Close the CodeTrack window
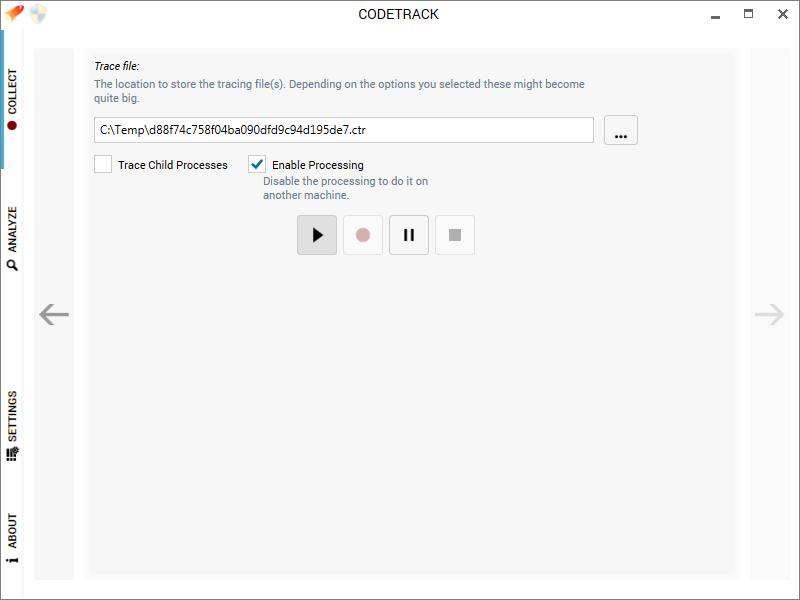This screenshot has height=600, width=800. 783,14
